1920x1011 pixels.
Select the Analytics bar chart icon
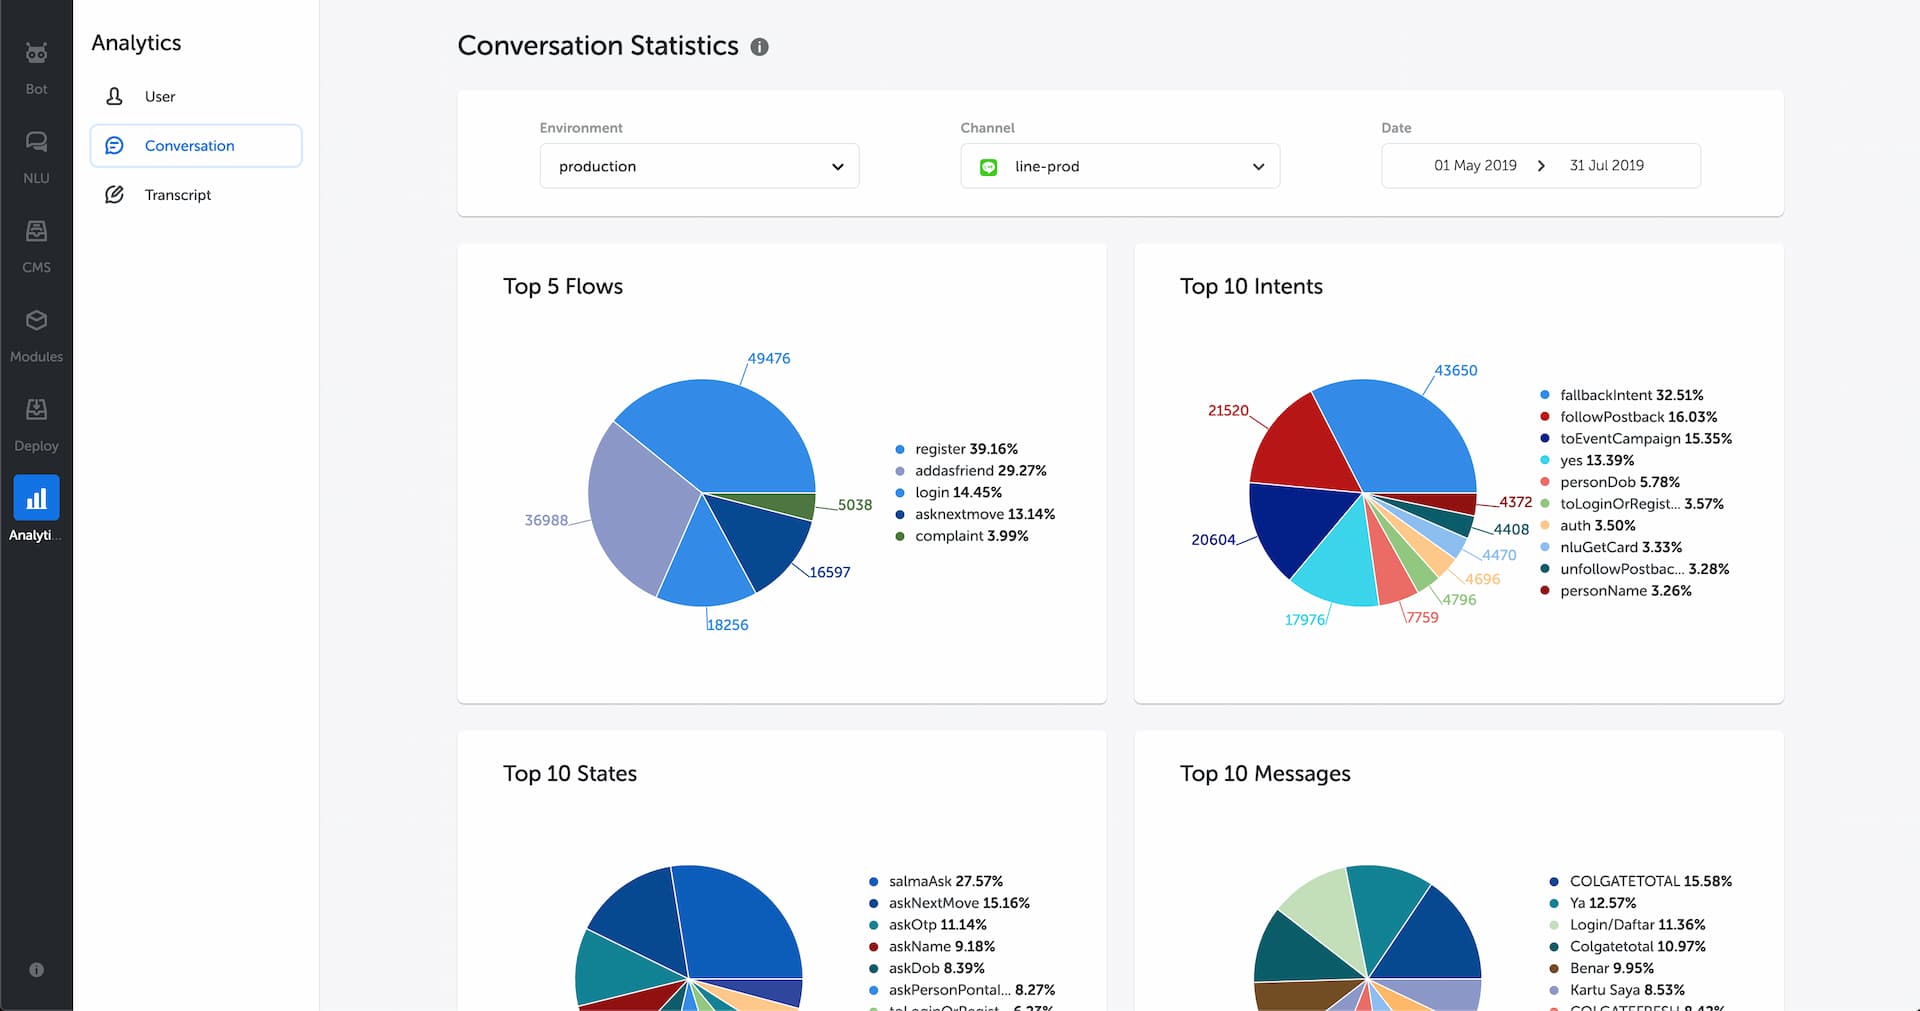(x=36, y=498)
